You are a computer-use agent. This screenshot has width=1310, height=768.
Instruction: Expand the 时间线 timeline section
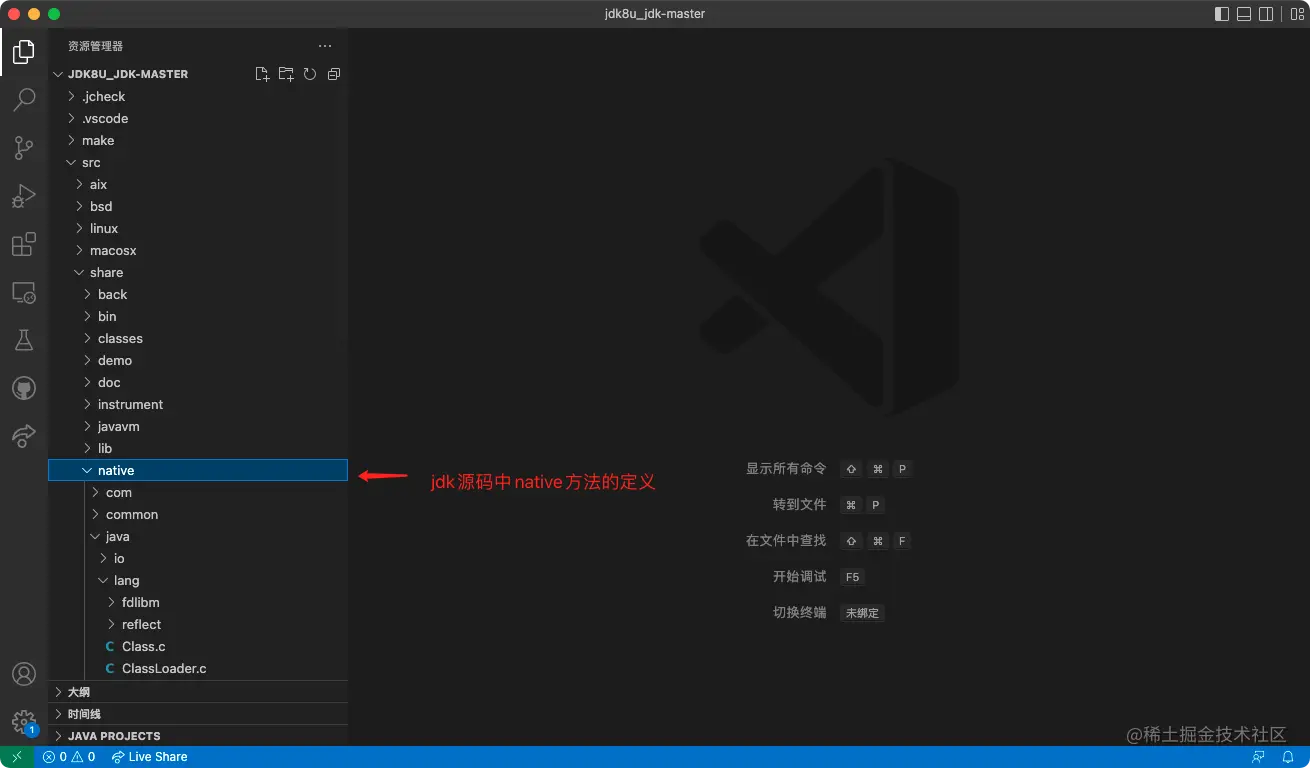click(198, 714)
